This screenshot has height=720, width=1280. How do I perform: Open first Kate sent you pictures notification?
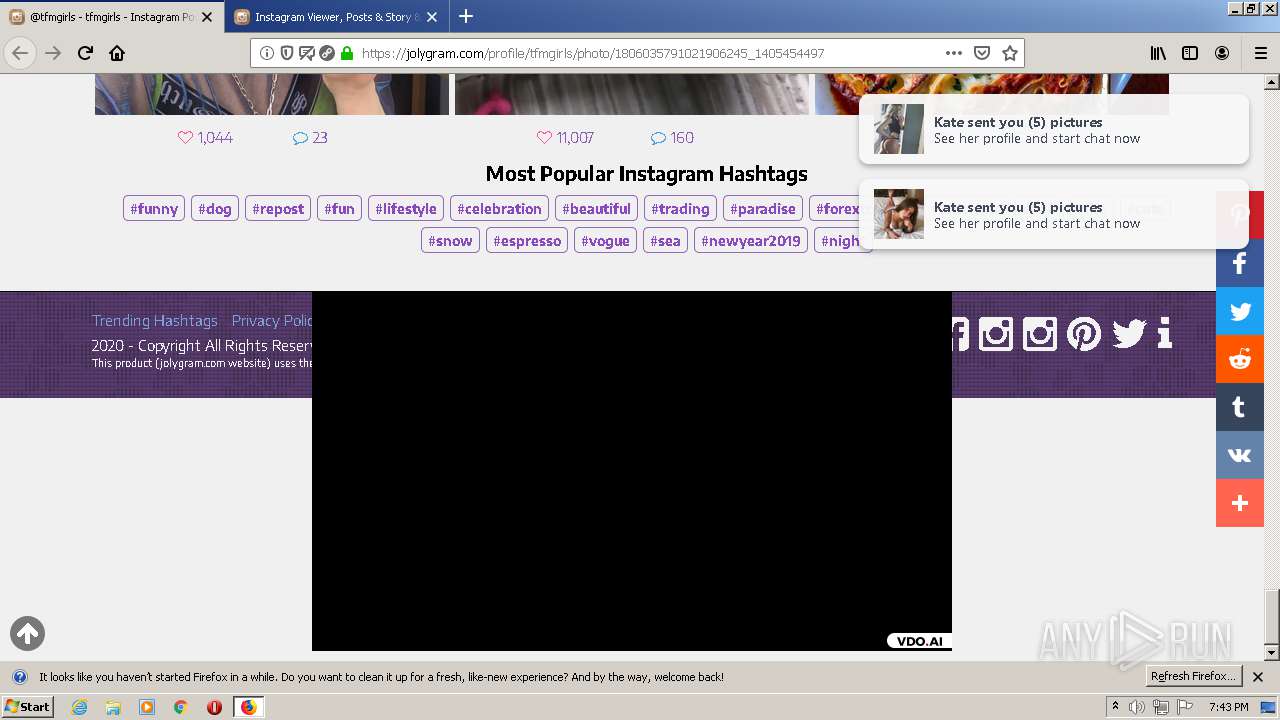click(1054, 129)
